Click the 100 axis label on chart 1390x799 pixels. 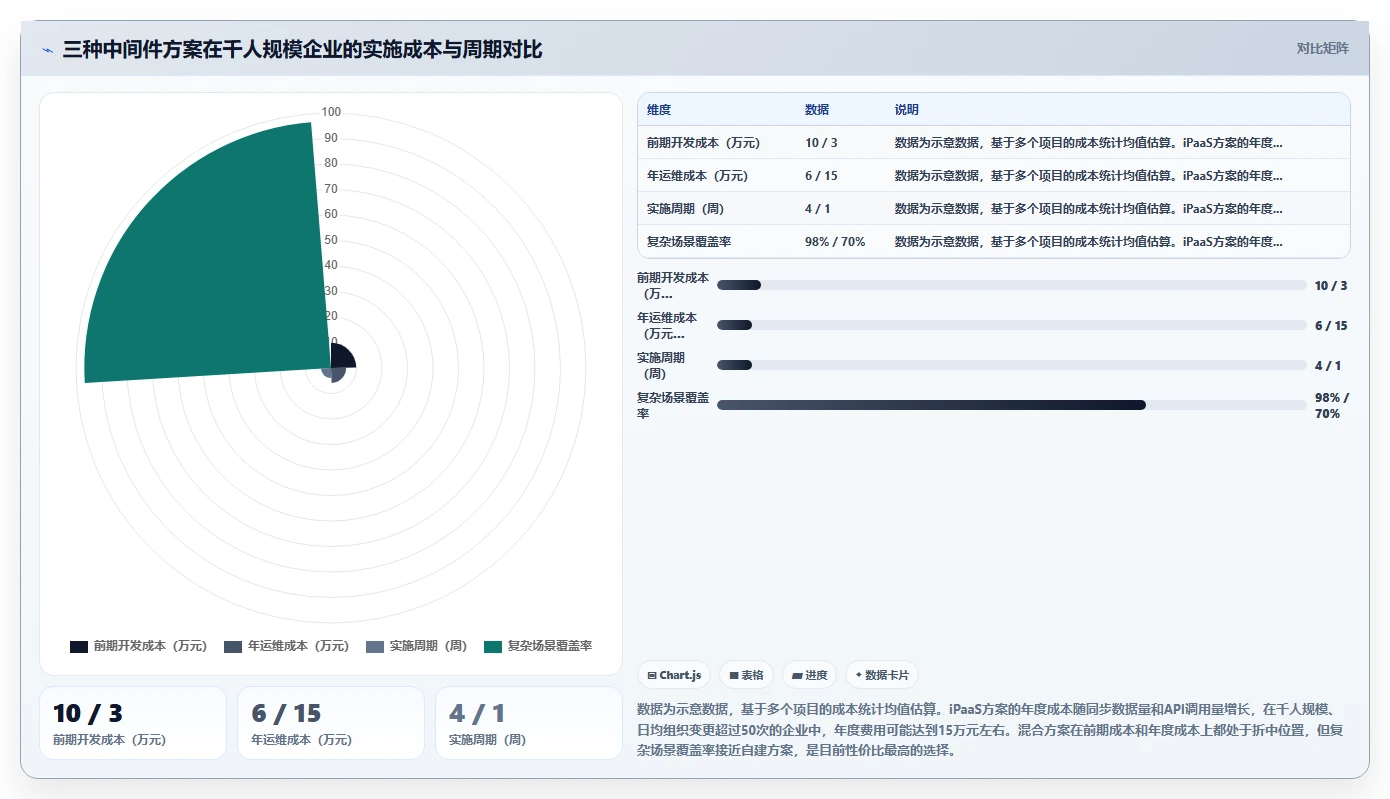331,112
